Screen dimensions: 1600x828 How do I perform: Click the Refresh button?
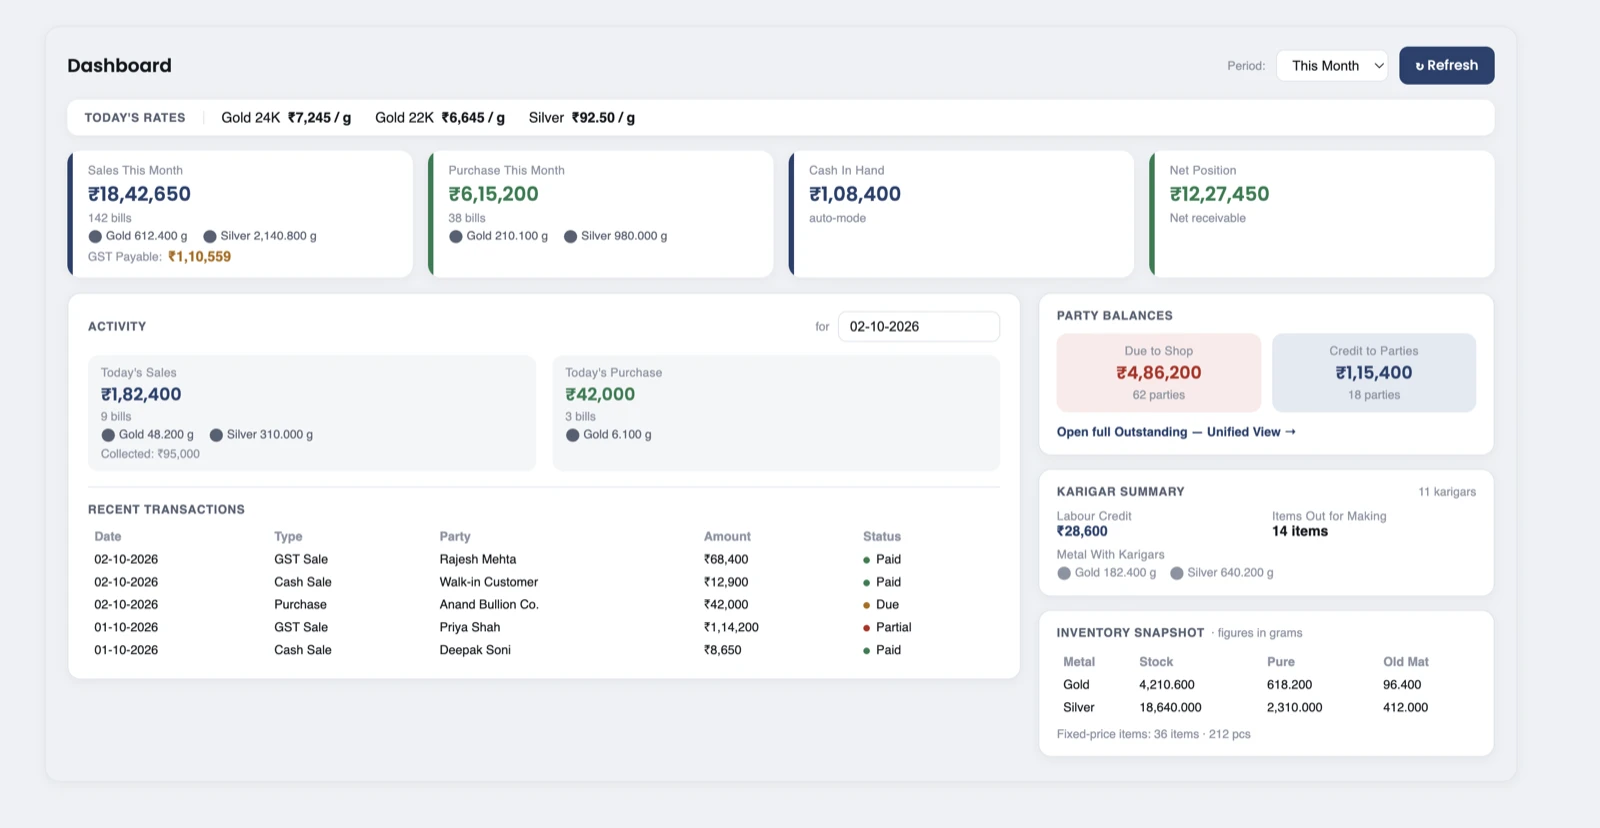(1446, 65)
